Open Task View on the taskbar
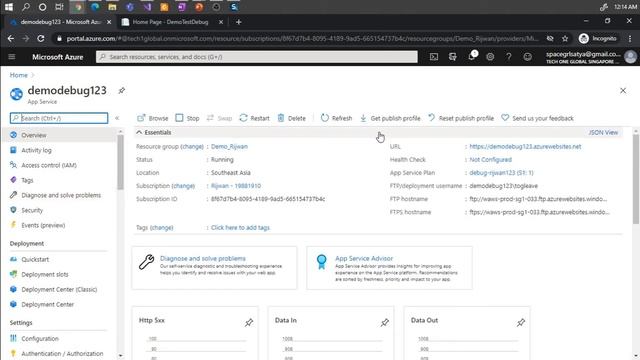Screen dimensions: 640x360 [59, 7]
